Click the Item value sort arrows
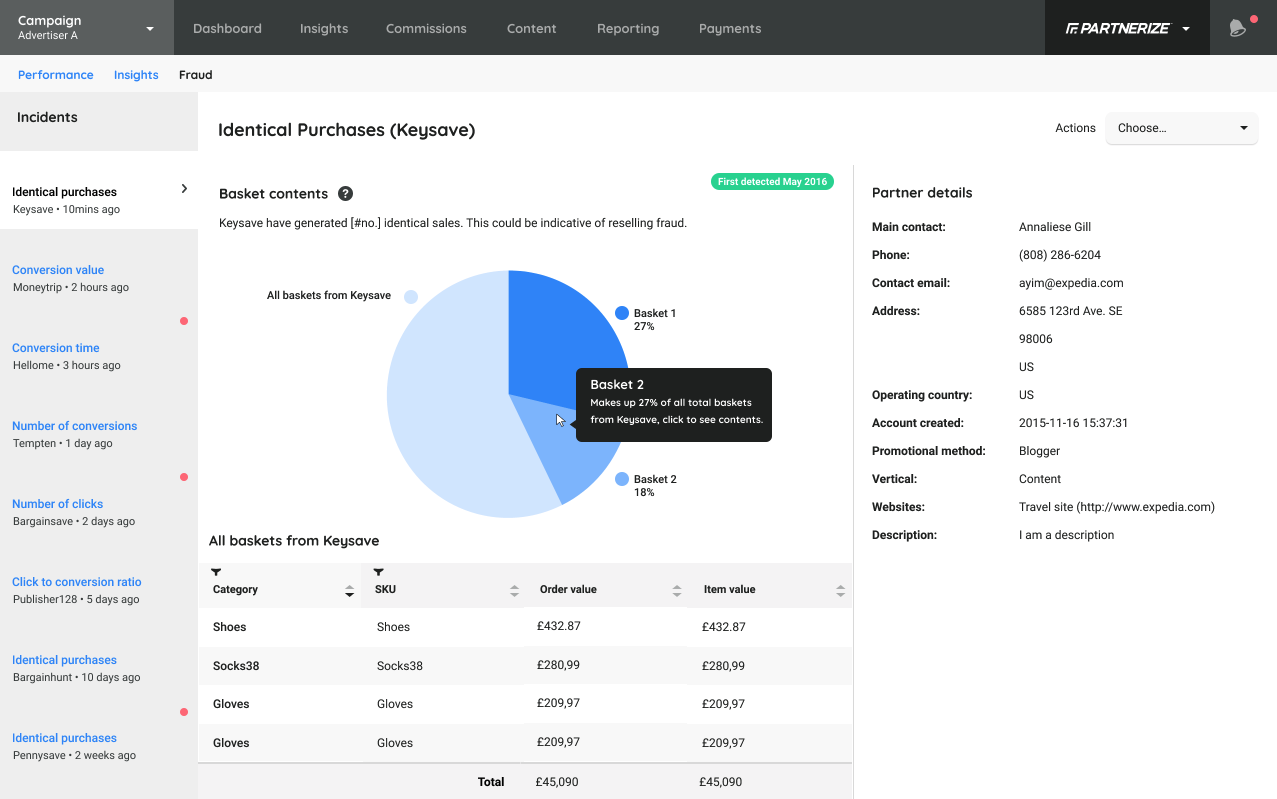Image resolution: width=1277 pixels, height=799 pixels. [x=840, y=590]
